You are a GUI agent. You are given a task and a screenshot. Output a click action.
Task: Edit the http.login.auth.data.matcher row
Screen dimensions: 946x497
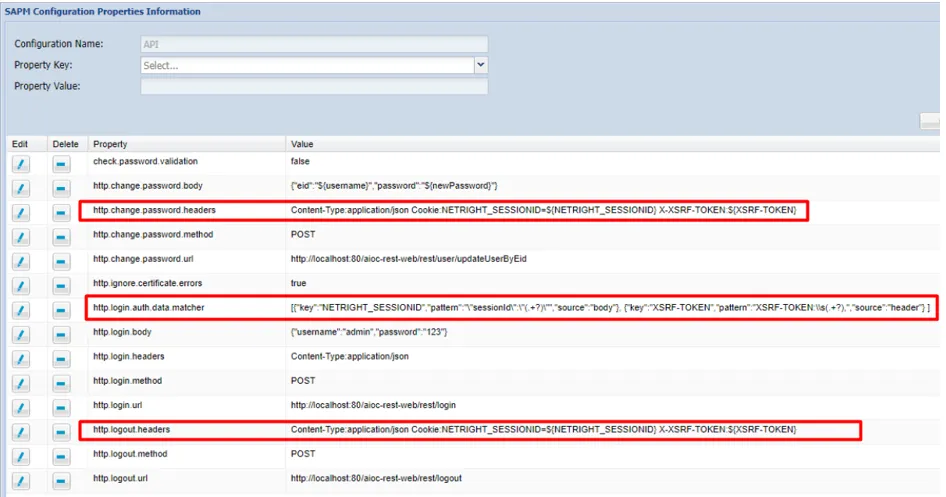coord(21,310)
